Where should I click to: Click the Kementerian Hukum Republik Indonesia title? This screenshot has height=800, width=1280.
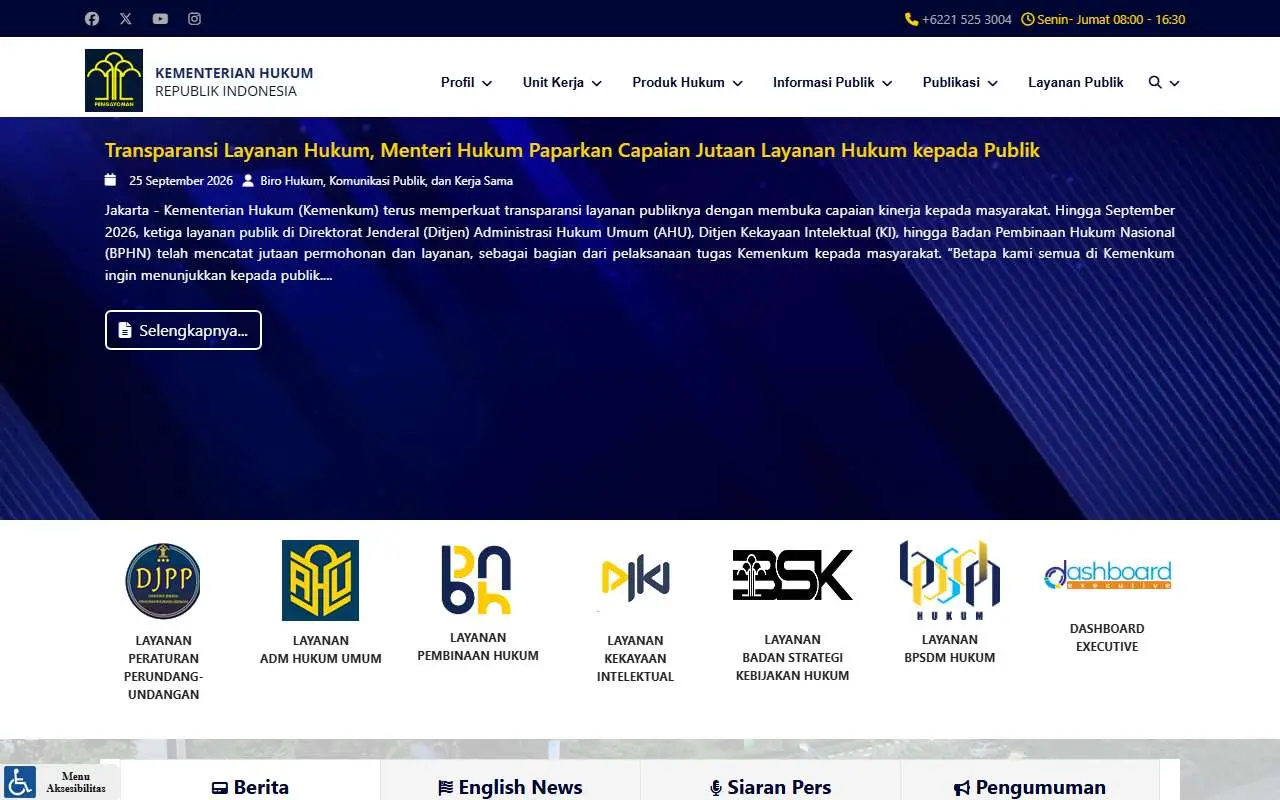point(234,82)
